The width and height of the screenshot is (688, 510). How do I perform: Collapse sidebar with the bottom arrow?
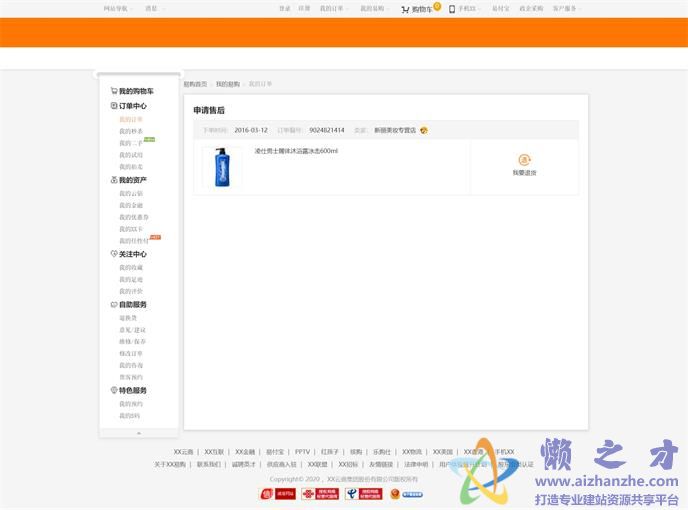click(139, 433)
